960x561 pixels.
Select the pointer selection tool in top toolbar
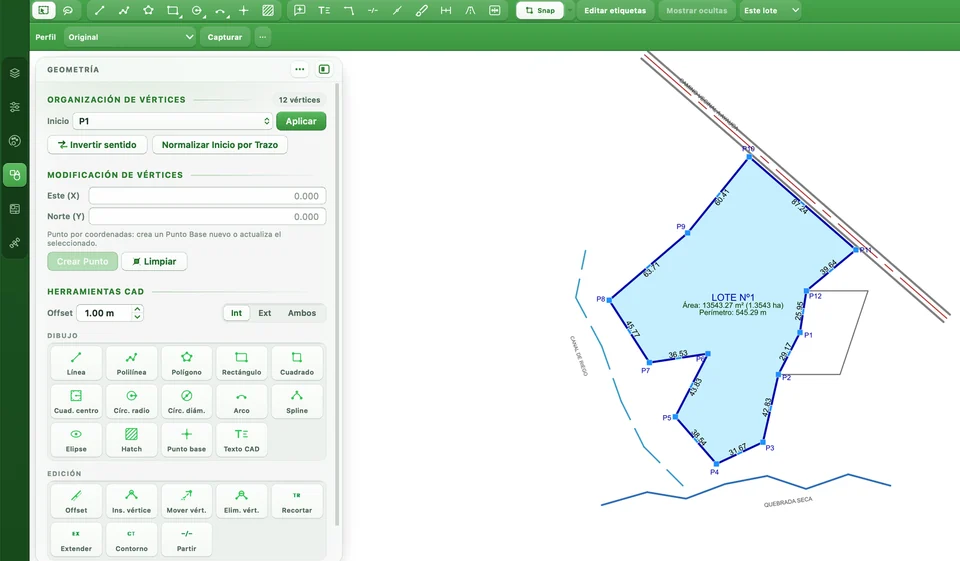pyautogui.click(x=43, y=10)
